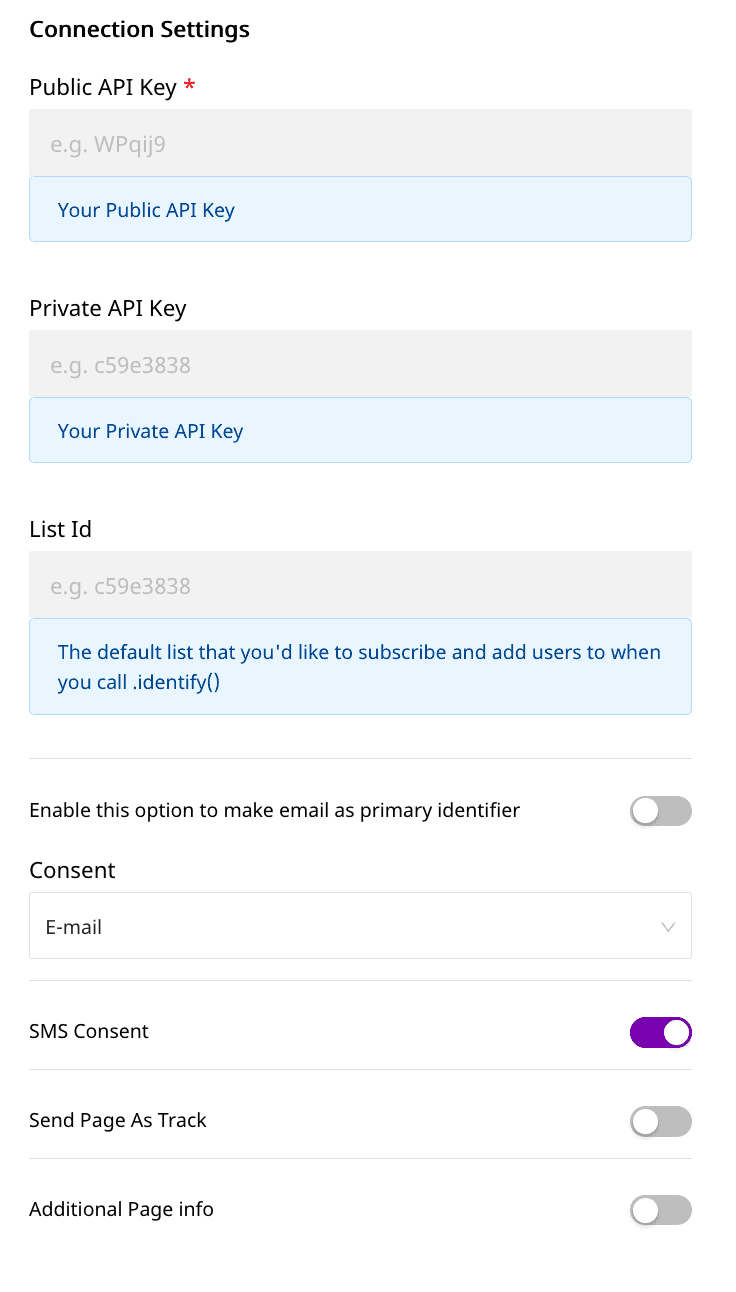The height and width of the screenshot is (1292, 736).
Task: Turn off the SMS Consent switch
Action: coord(660,1032)
